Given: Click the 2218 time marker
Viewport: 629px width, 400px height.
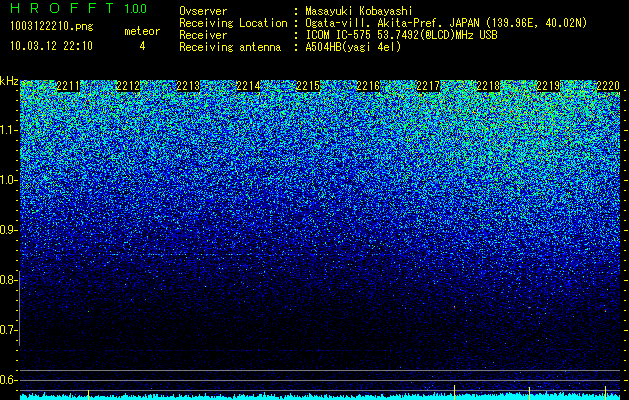Looking at the screenshot, I should [488, 86].
